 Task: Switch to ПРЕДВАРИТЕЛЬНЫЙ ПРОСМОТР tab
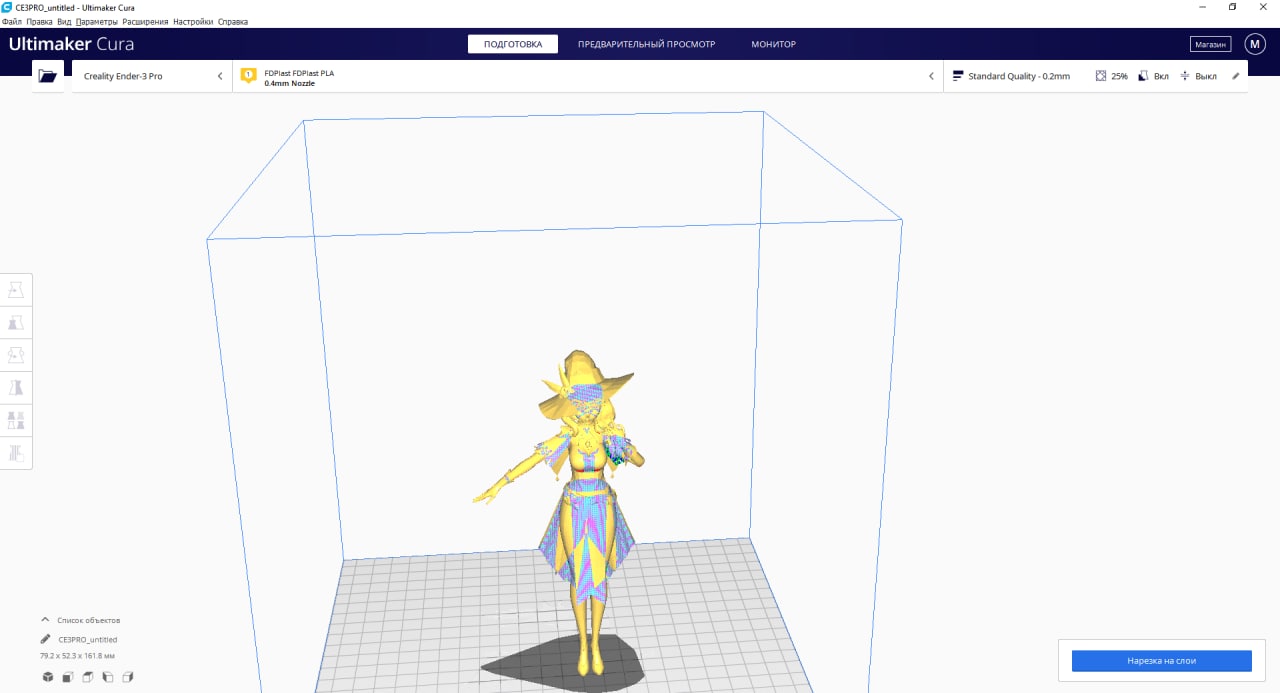point(647,44)
